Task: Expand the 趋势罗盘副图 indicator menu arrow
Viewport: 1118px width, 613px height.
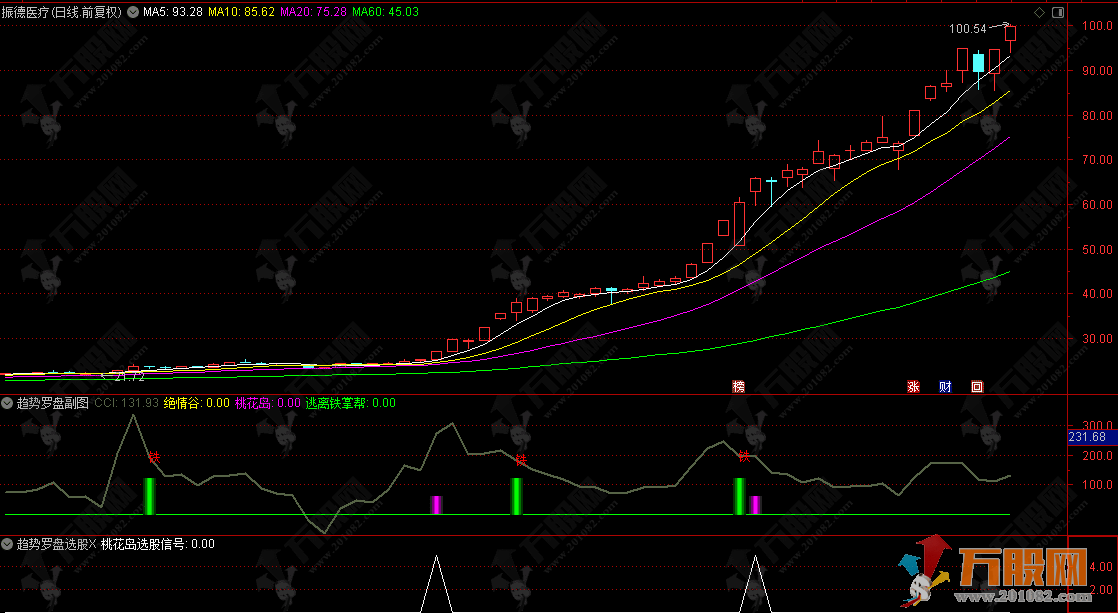Action: click(8, 403)
